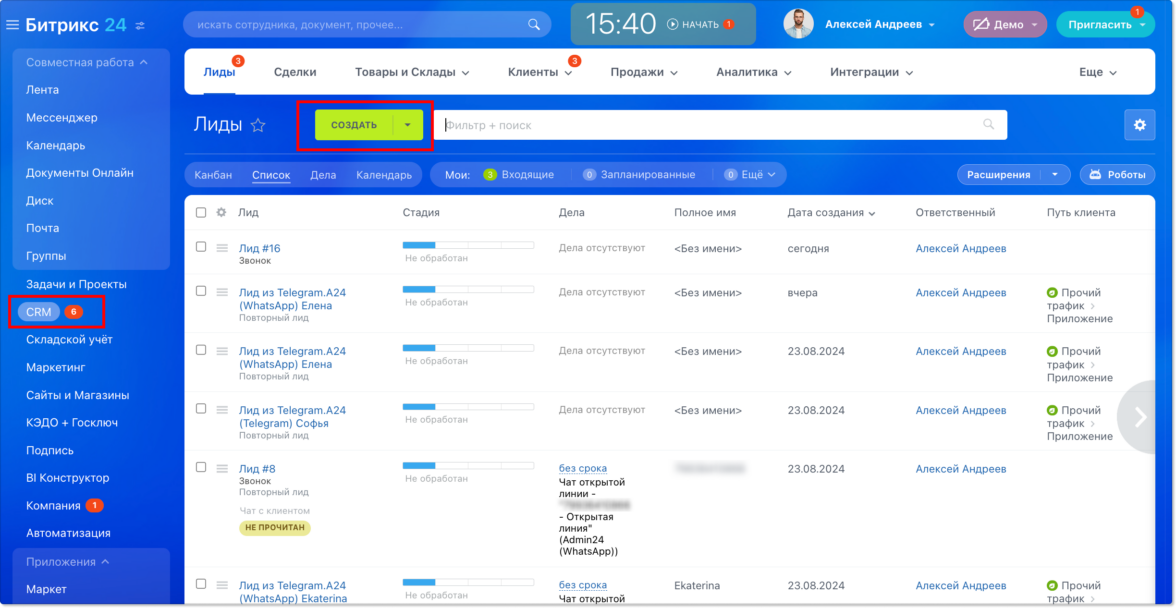This screenshot has width=1176, height=608.
Task: Open the Лид #16 link
Action: (x=260, y=248)
